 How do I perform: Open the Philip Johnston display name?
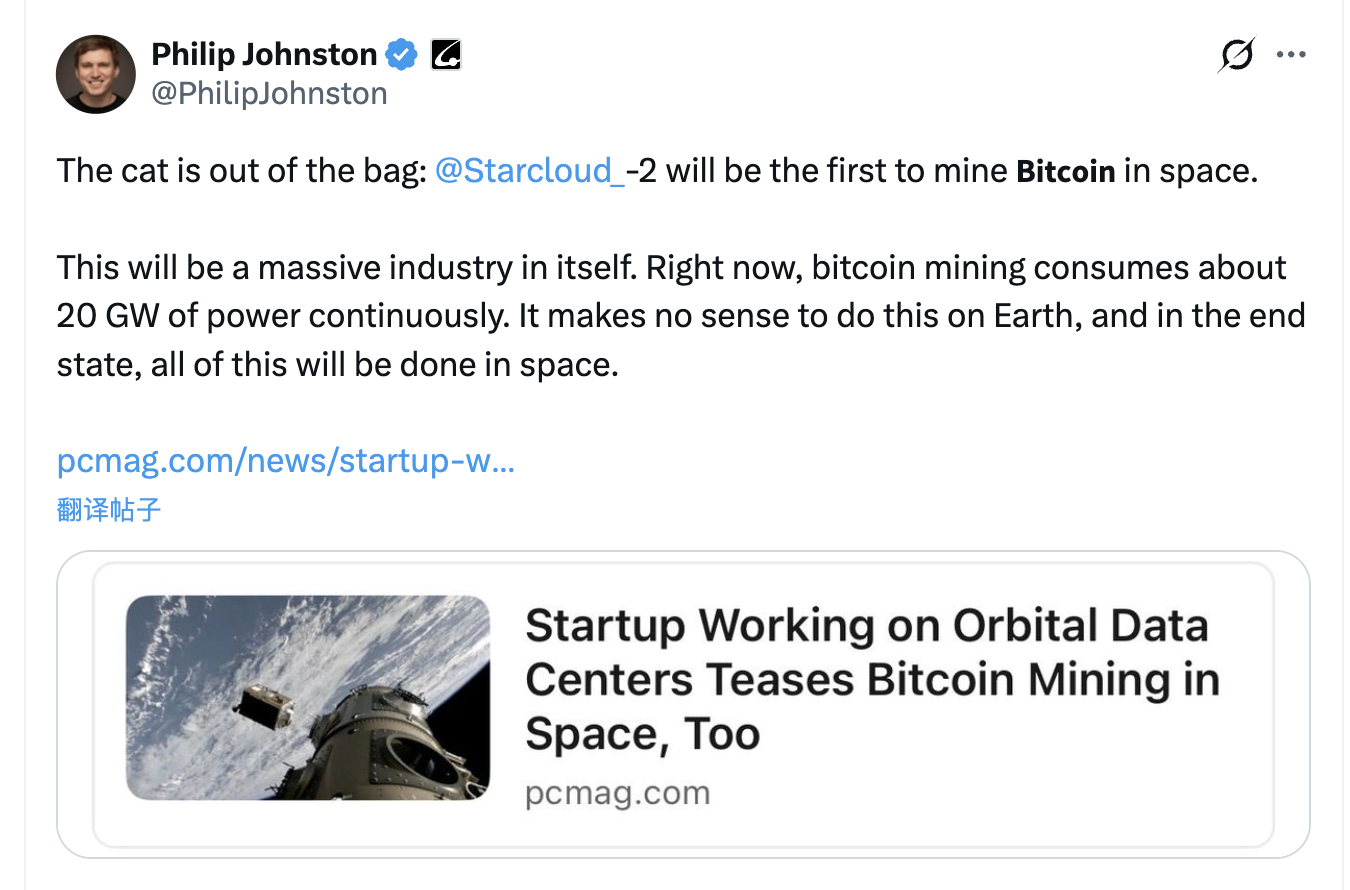(x=264, y=55)
